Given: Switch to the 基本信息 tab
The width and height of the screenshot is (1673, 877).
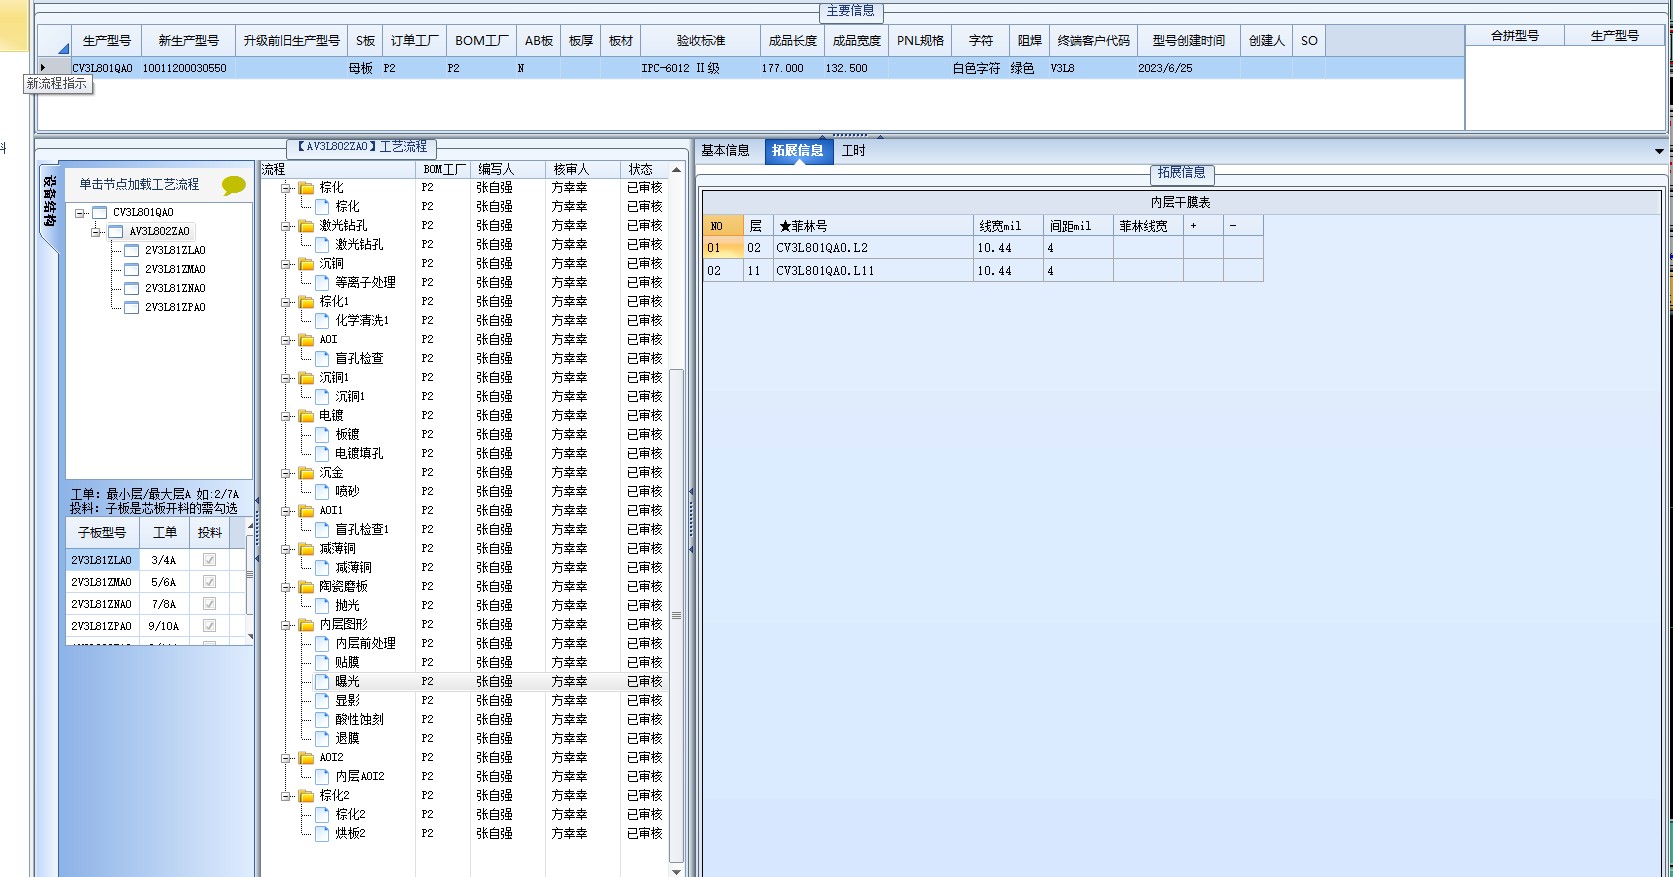Looking at the screenshot, I should coord(725,151).
